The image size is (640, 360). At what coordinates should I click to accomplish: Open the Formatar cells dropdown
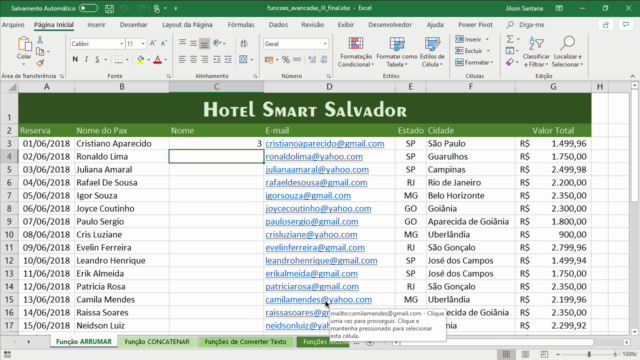click(474, 62)
